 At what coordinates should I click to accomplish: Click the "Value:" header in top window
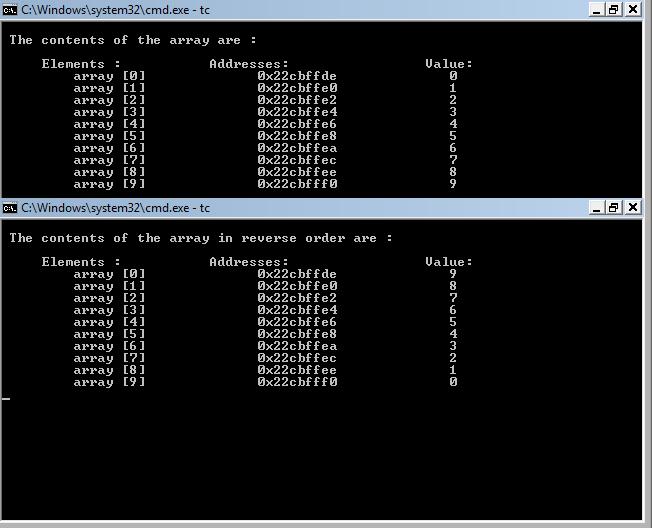coord(449,64)
